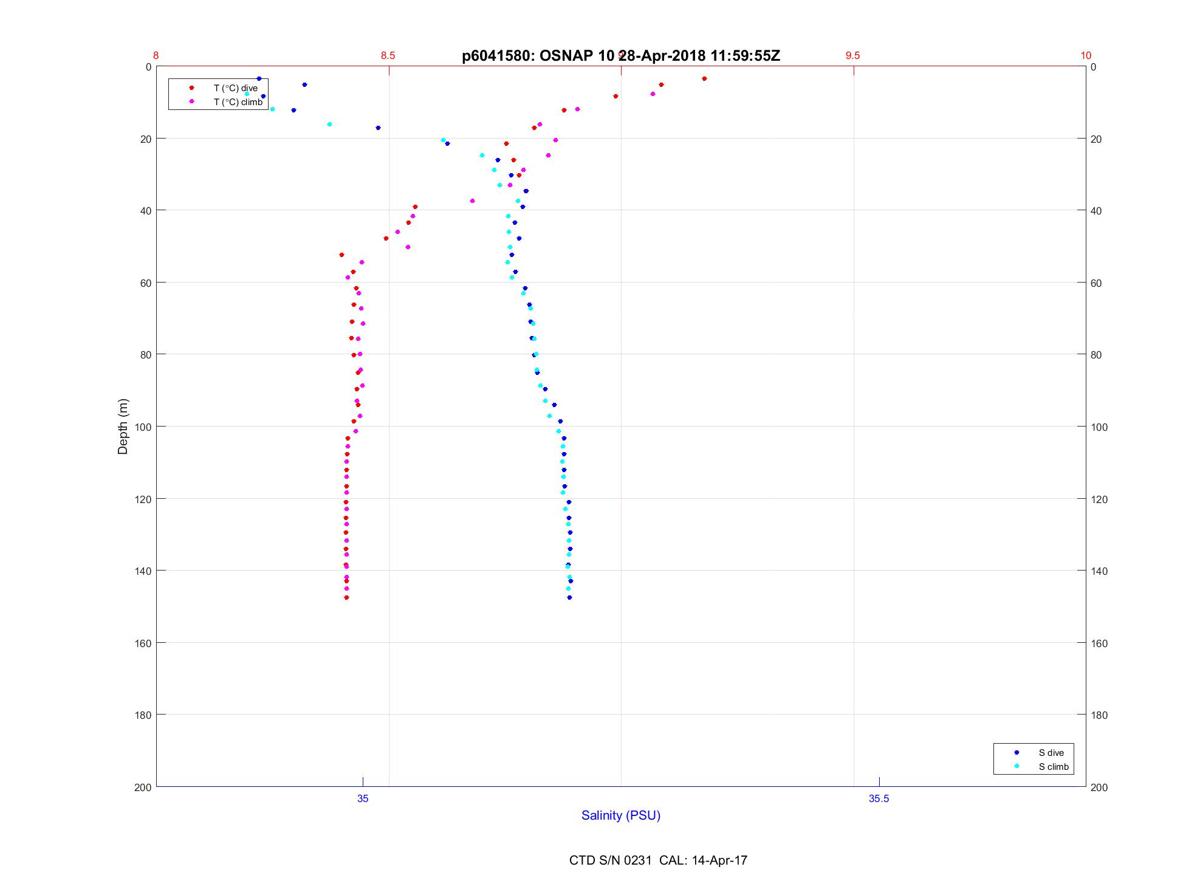The width and height of the screenshot is (1200, 885).
Task: Click the "S dive" legend label
Action: pyautogui.click(x=1051, y=752)
